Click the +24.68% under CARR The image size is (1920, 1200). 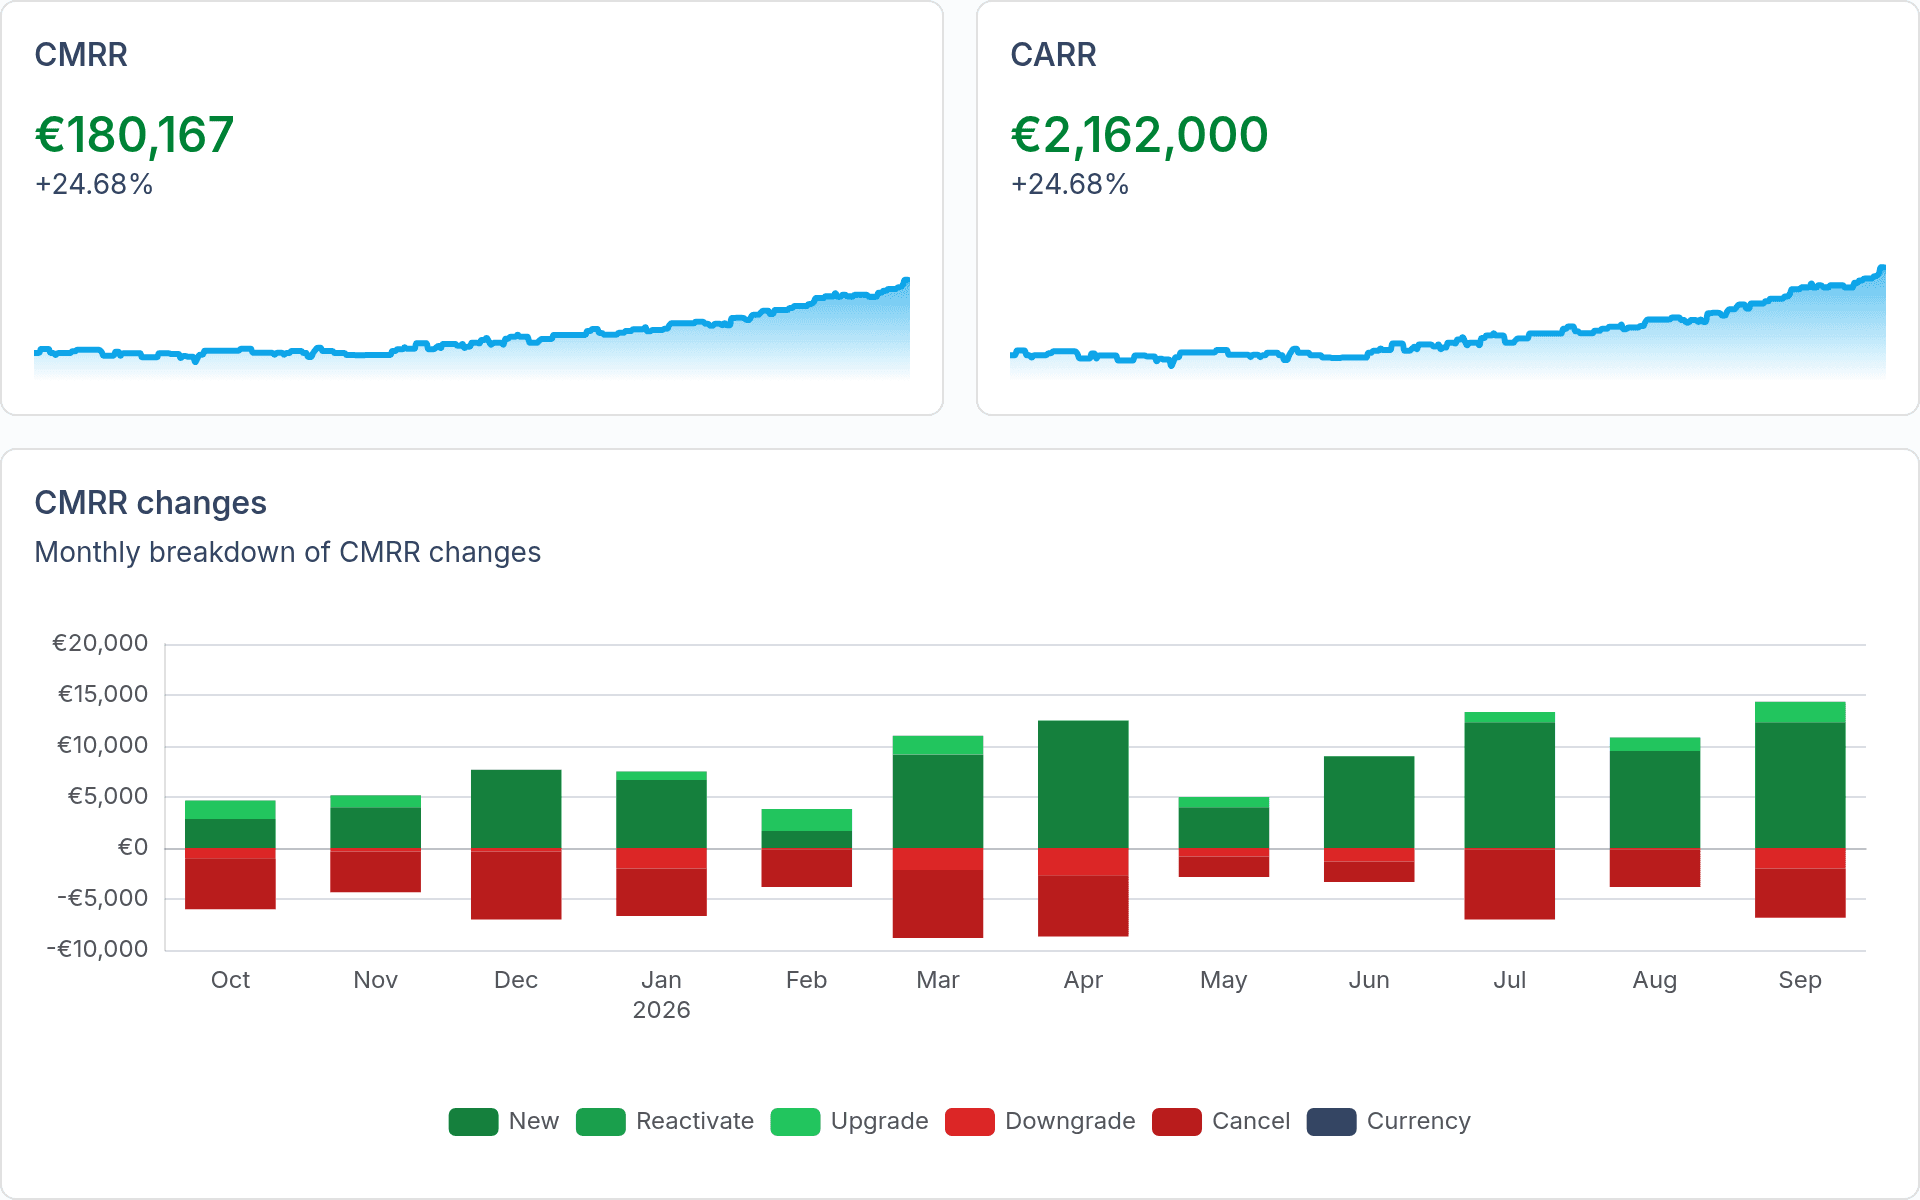click(1070, 185)
